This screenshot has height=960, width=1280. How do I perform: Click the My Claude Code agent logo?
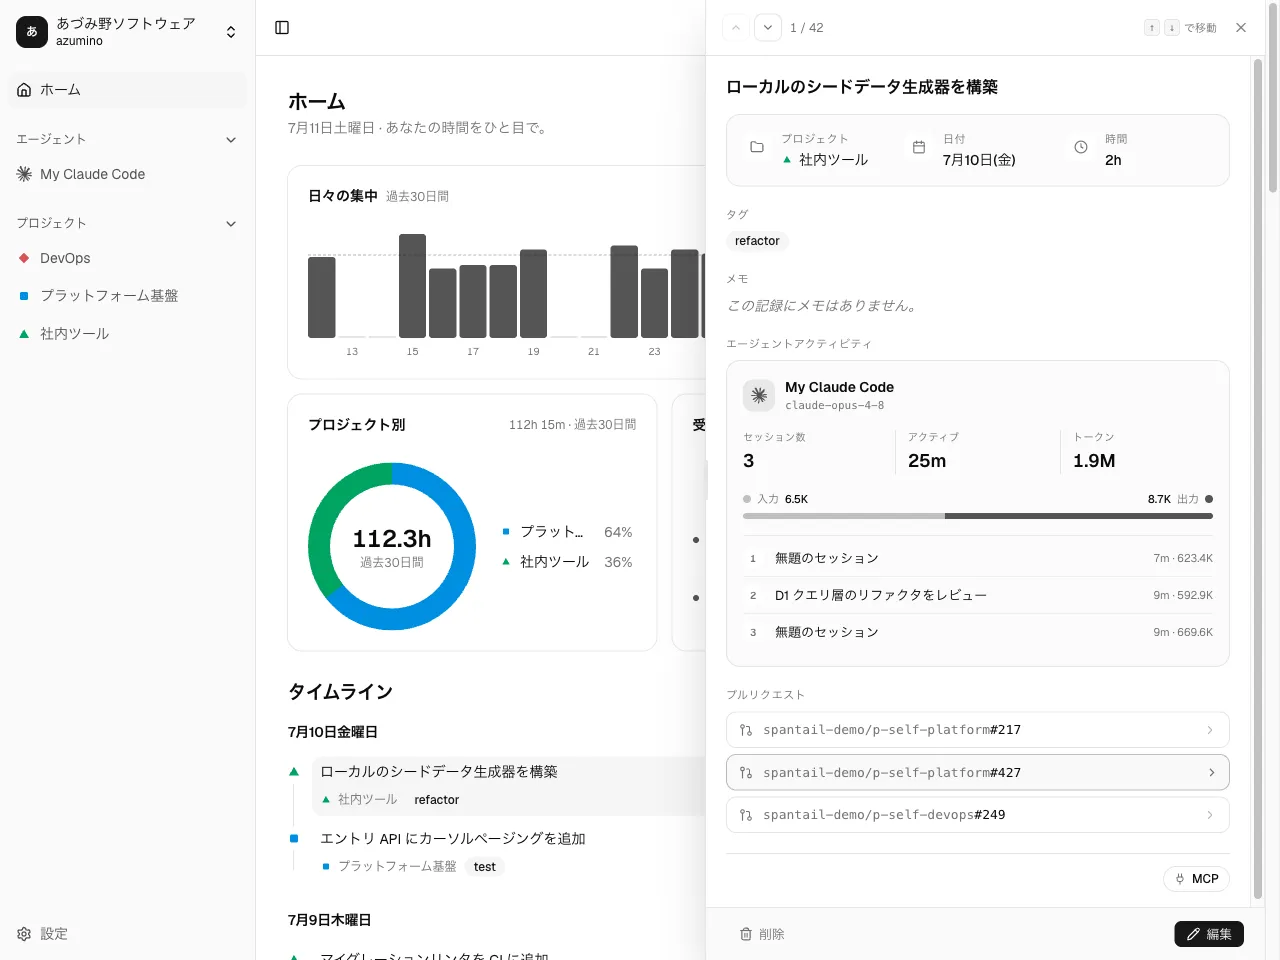click(759, 395)
